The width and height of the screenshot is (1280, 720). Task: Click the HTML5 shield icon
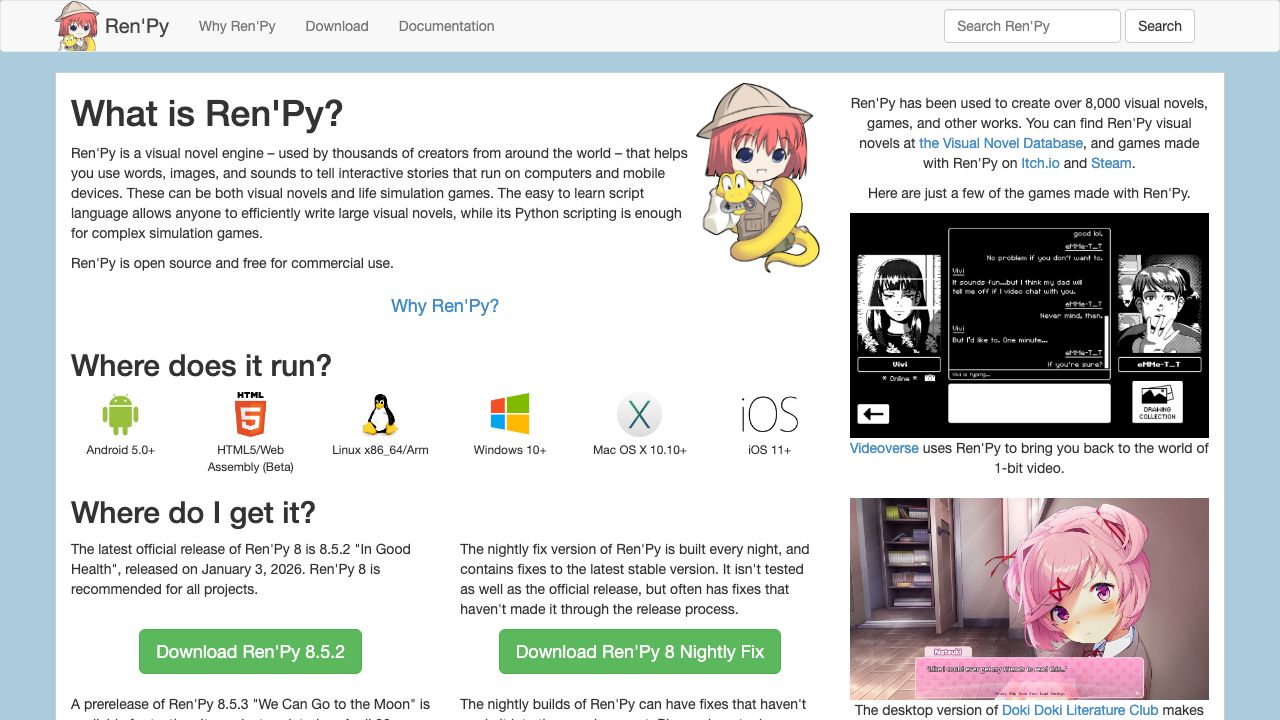(250, 414)
